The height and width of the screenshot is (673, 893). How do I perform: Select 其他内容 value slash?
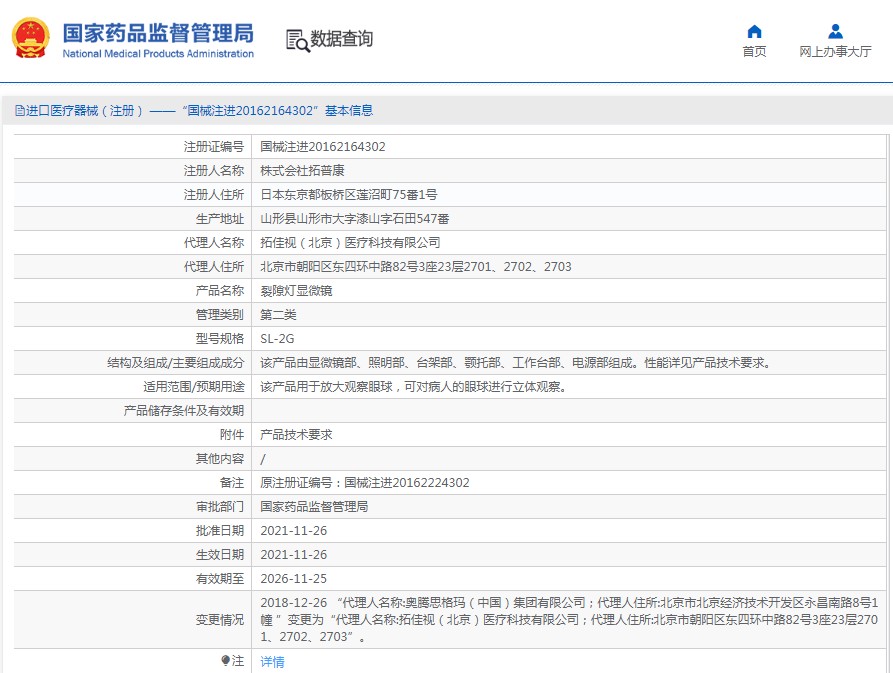point(263,459)
